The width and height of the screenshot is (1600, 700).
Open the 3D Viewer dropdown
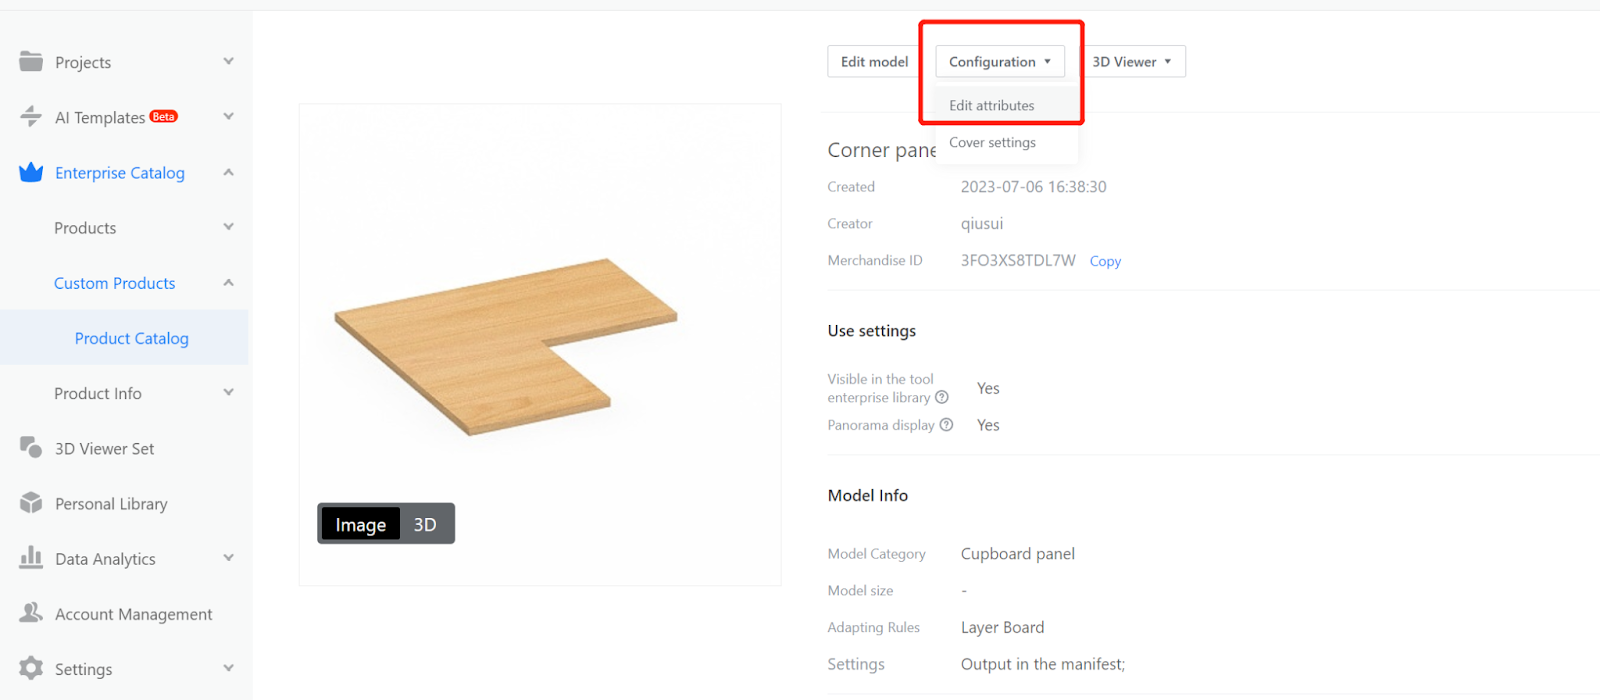click(1132, 62)
